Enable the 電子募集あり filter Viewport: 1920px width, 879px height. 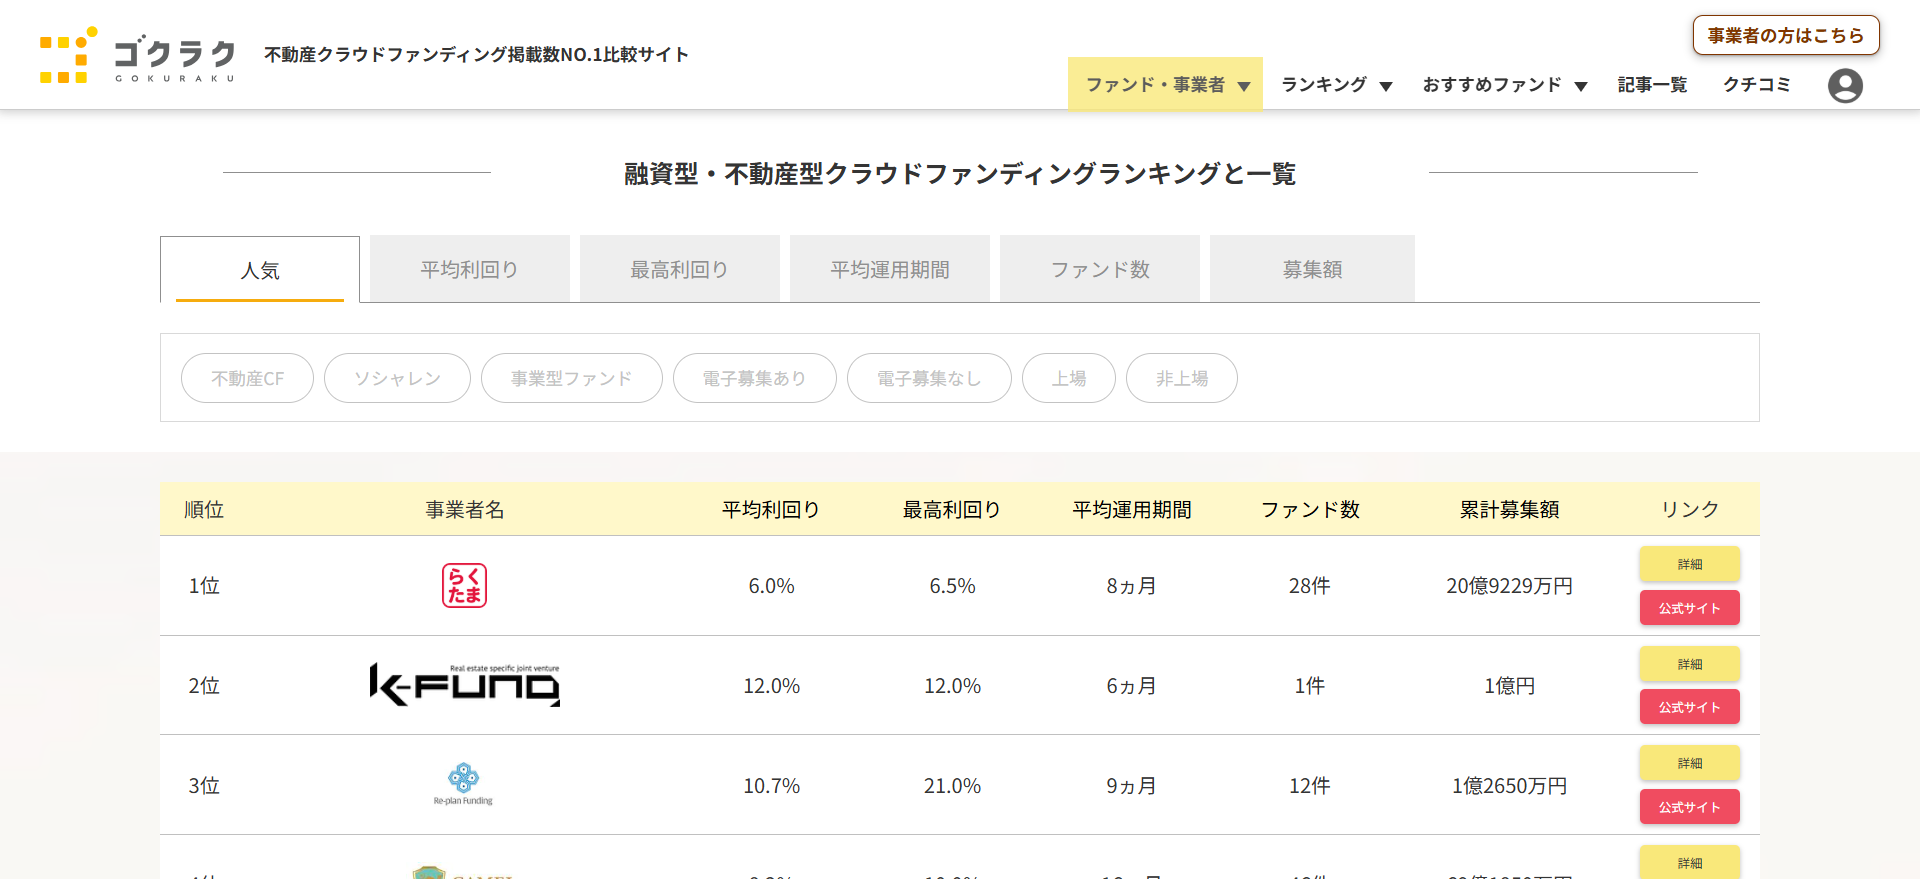[754, 378]
